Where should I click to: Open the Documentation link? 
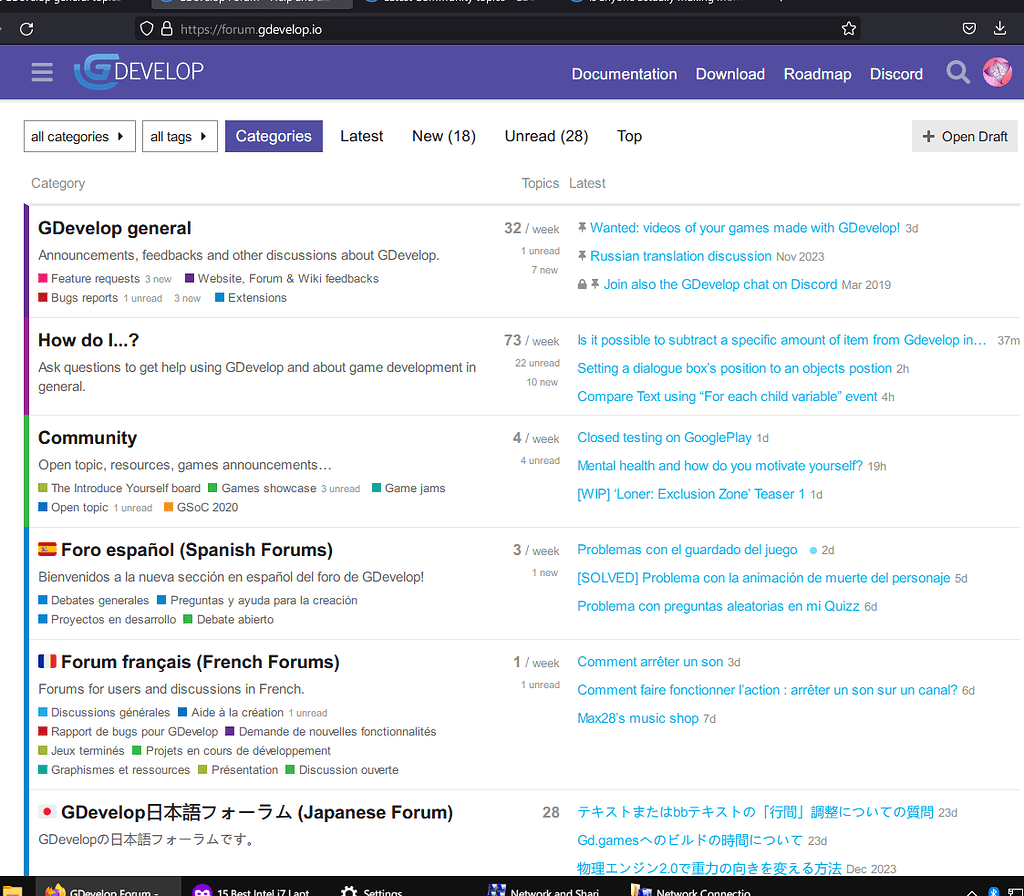click(x=624, y=74)
